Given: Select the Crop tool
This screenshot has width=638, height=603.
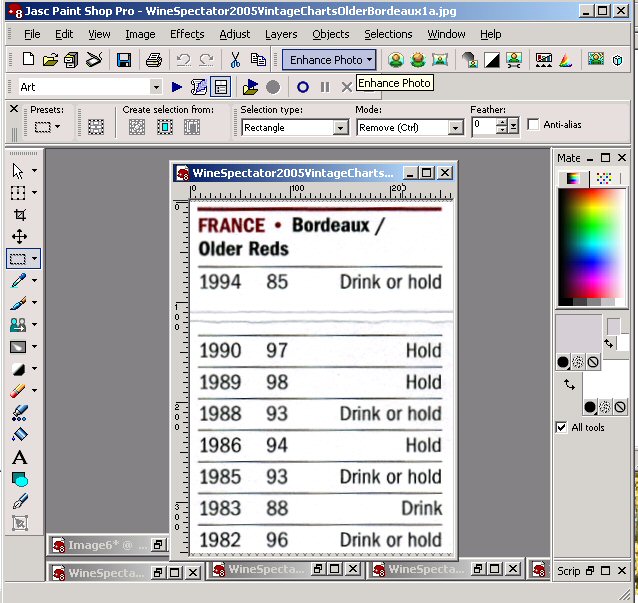Looking at the screenshot, I should (x=19, y=215).
